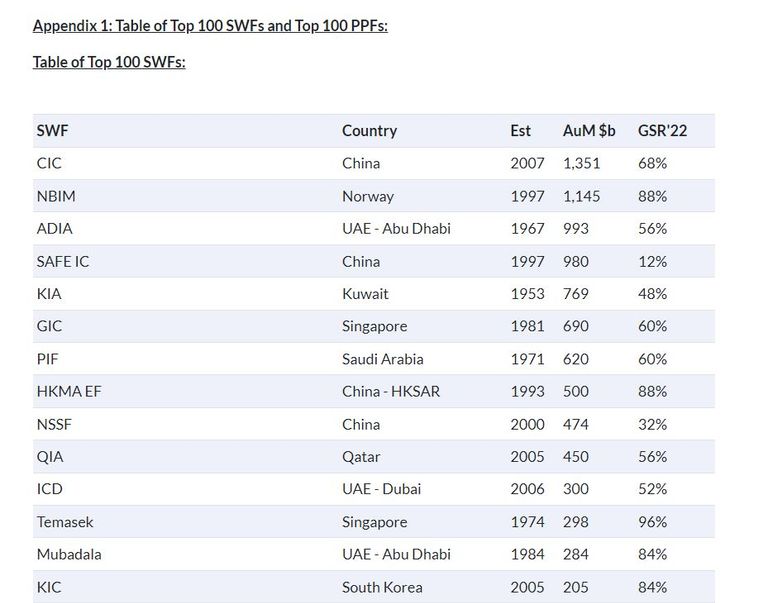The image size is (768, 603).
Task: Select South Korea country cell
Action: pos(382,587)
